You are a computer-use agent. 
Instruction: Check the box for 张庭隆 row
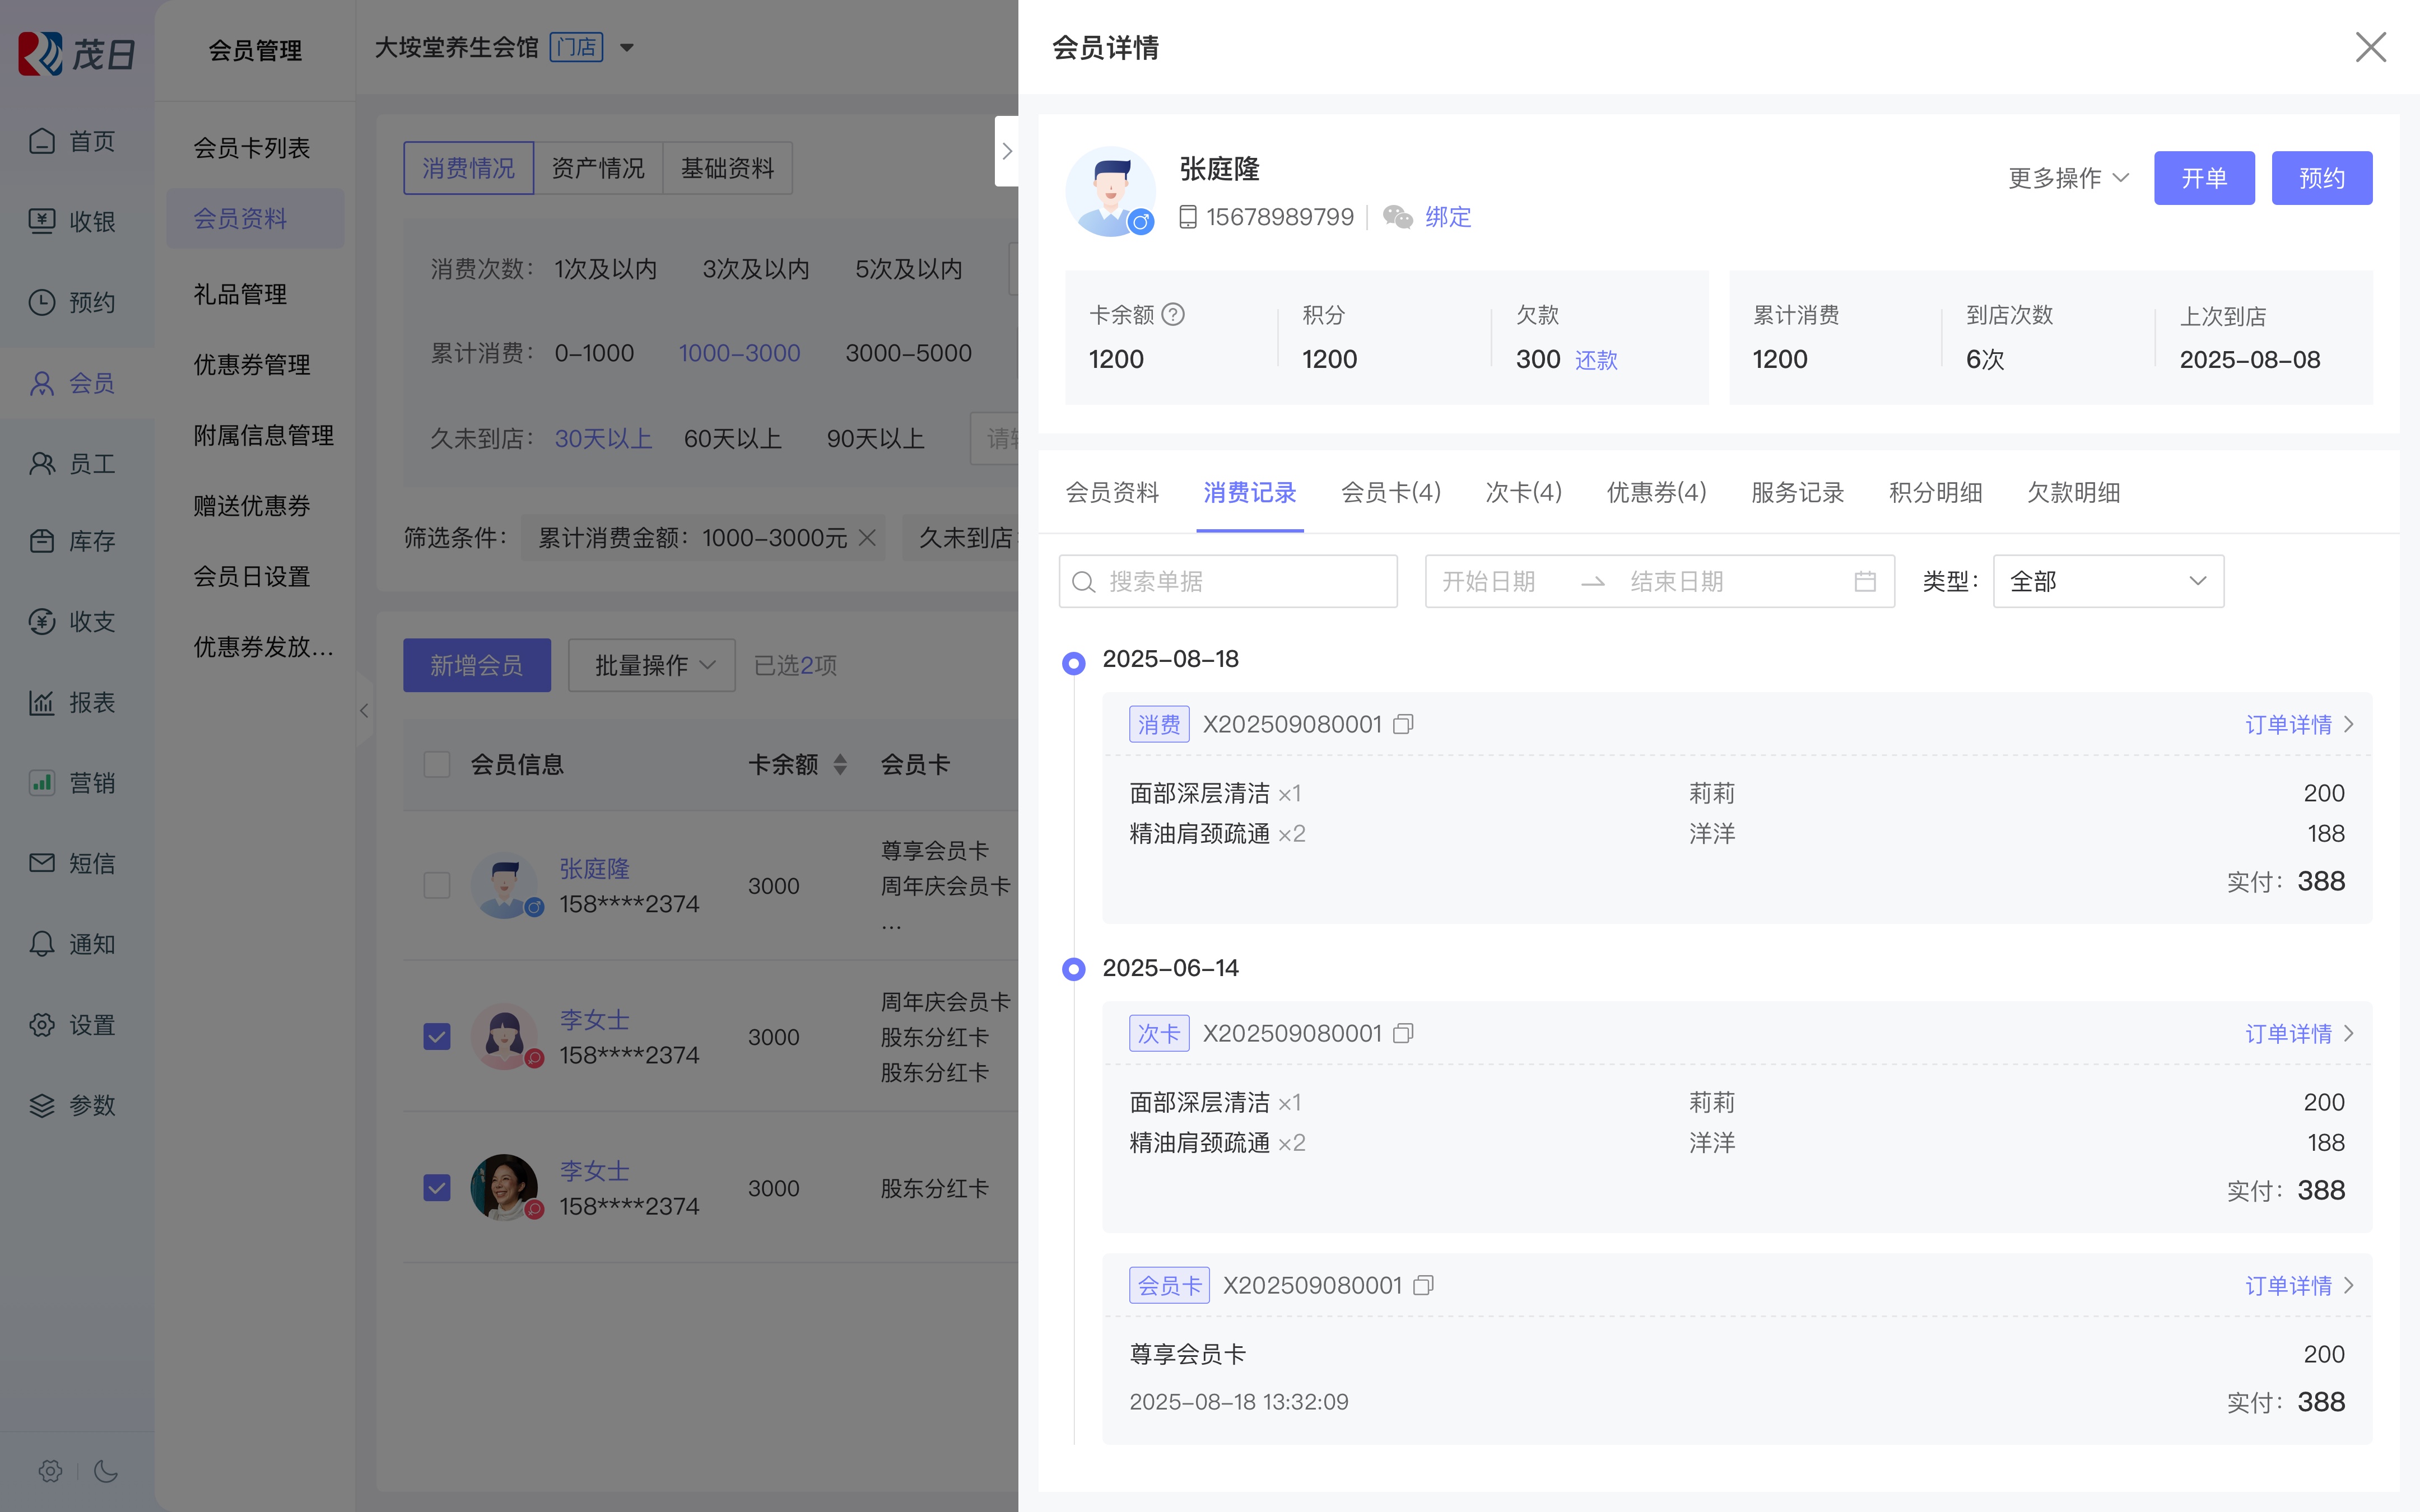click(437, 886)
